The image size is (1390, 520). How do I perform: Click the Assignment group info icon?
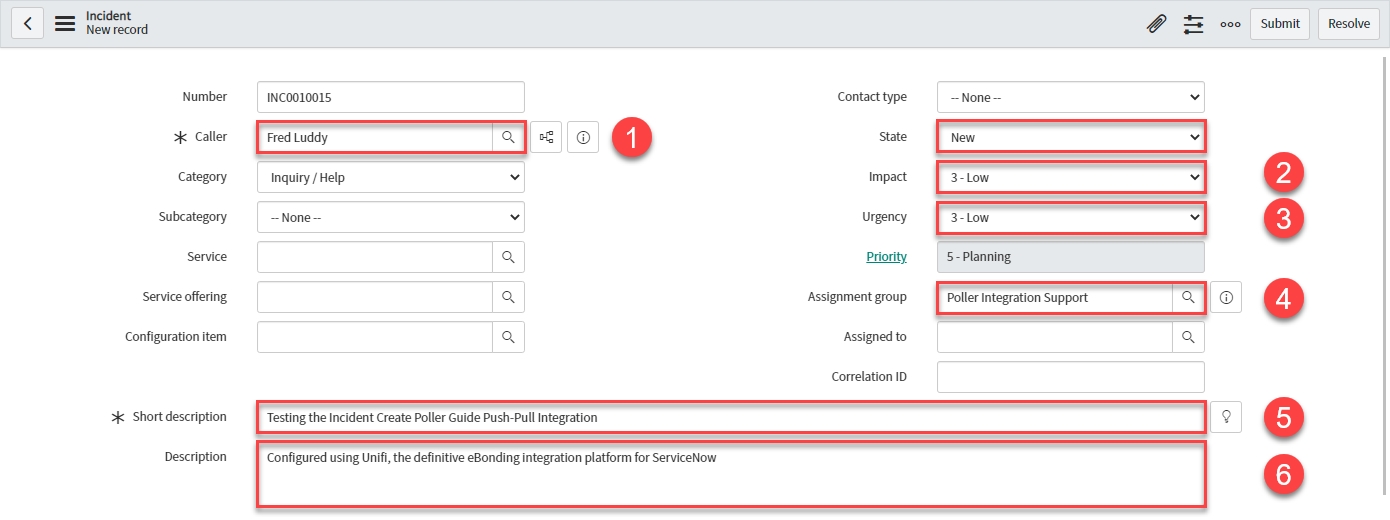[1226, 297]
